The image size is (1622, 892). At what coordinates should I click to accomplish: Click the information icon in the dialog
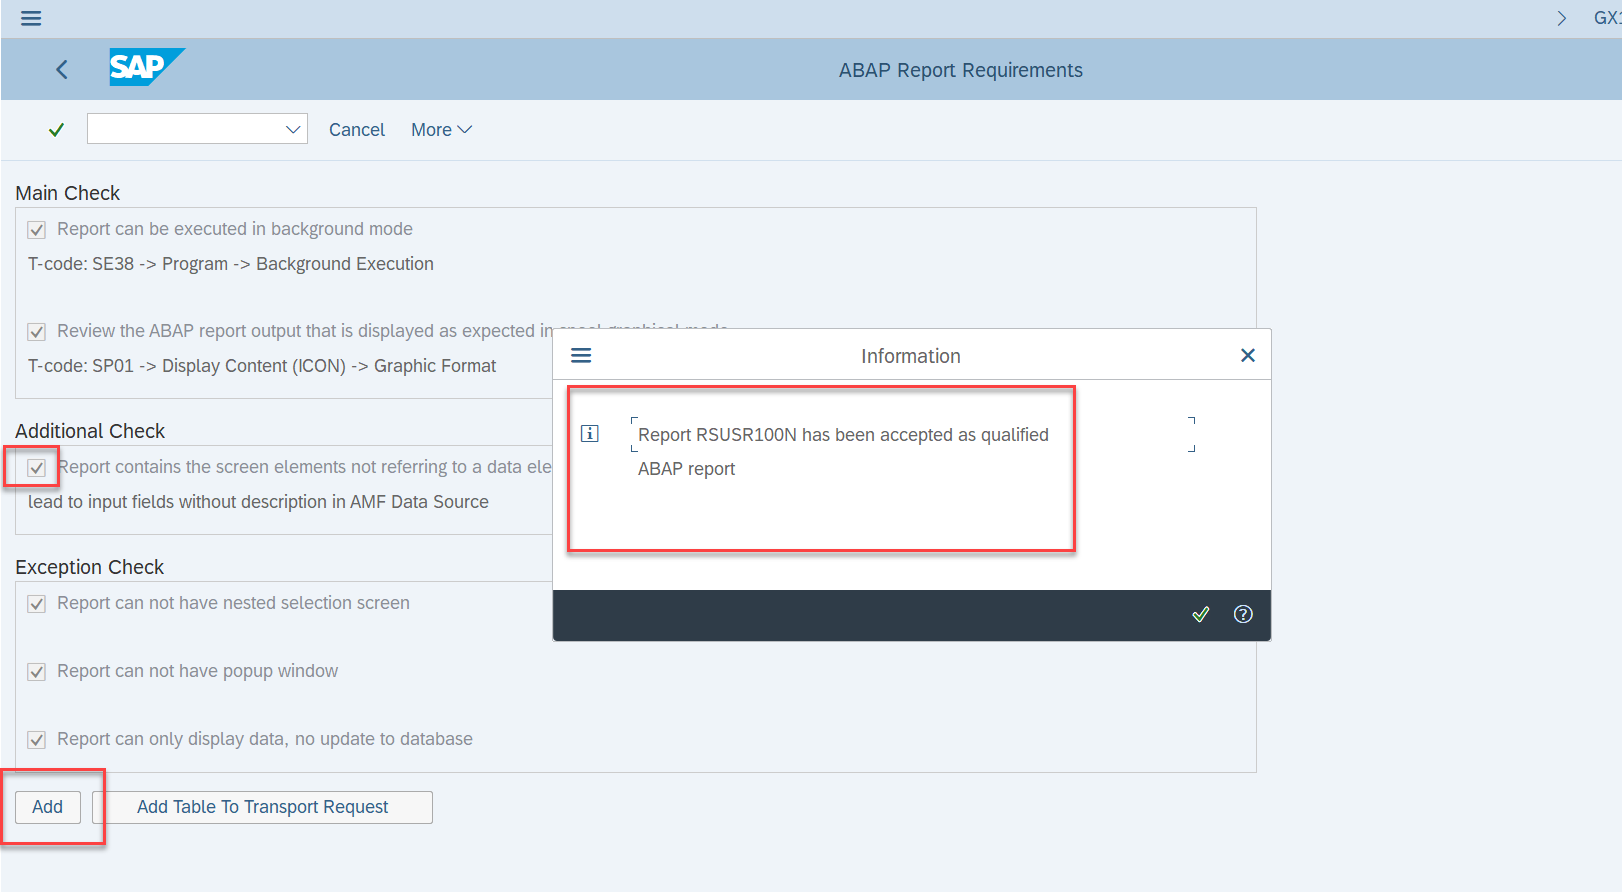590,433
